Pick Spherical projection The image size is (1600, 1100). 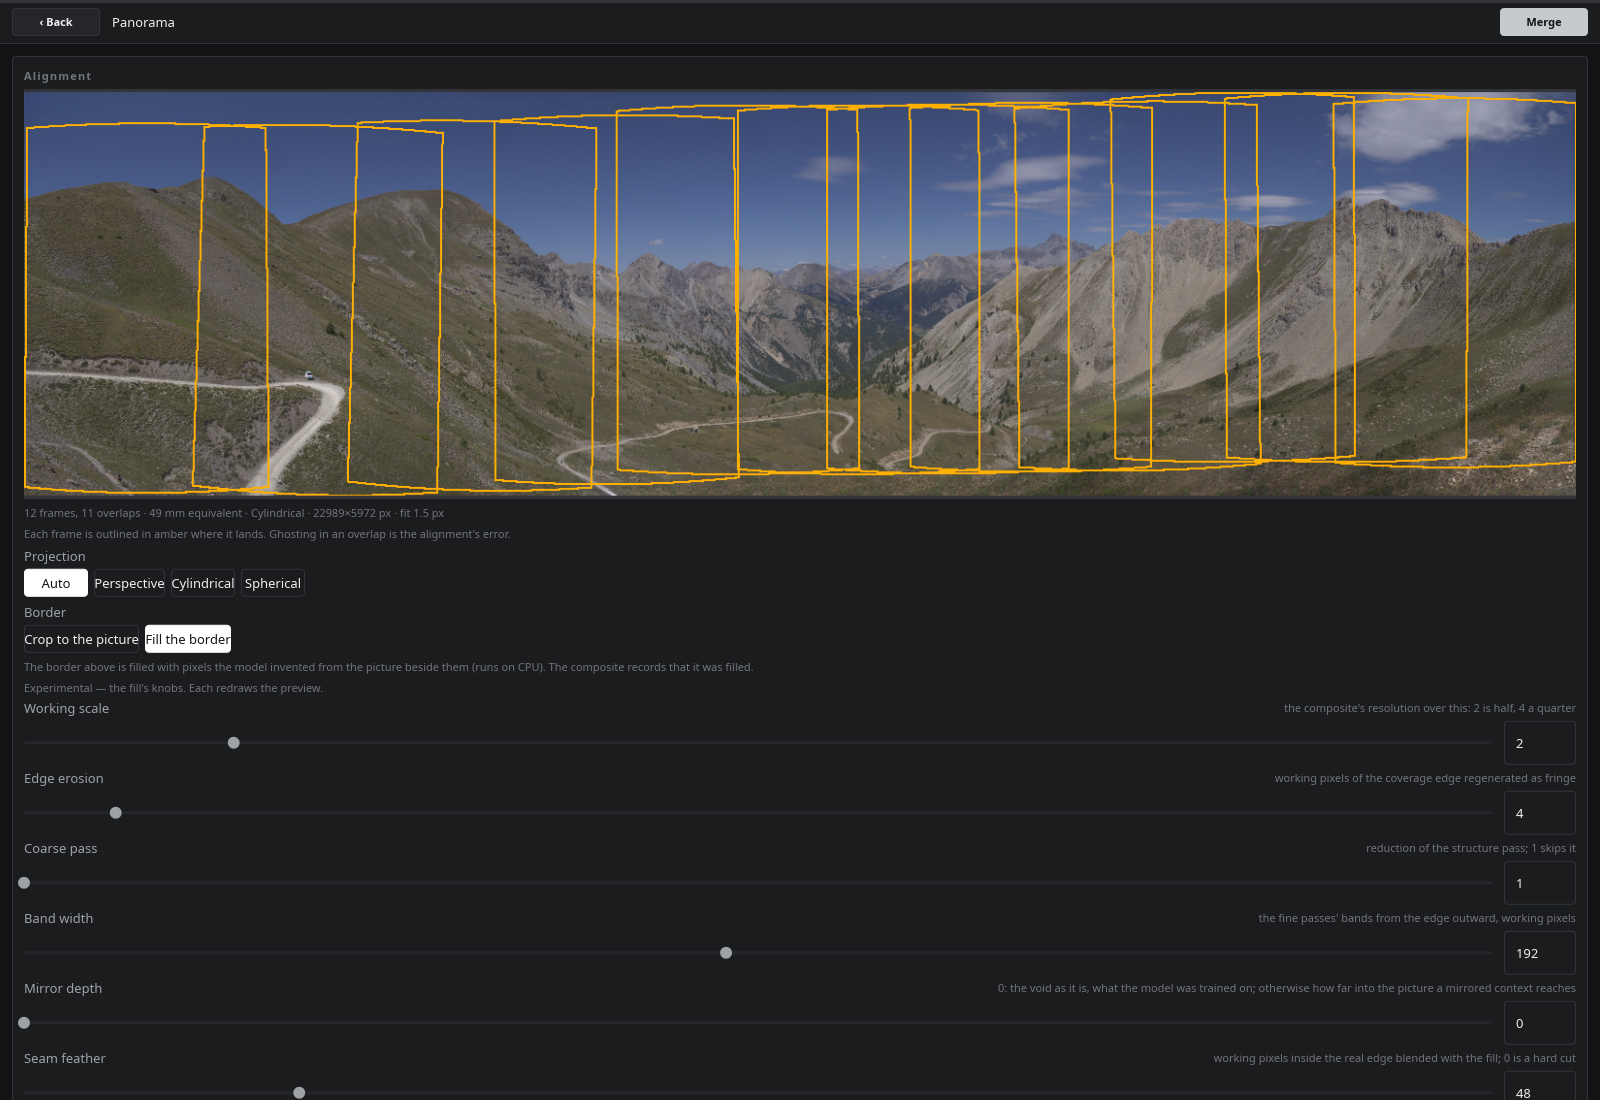pos(273,583)
